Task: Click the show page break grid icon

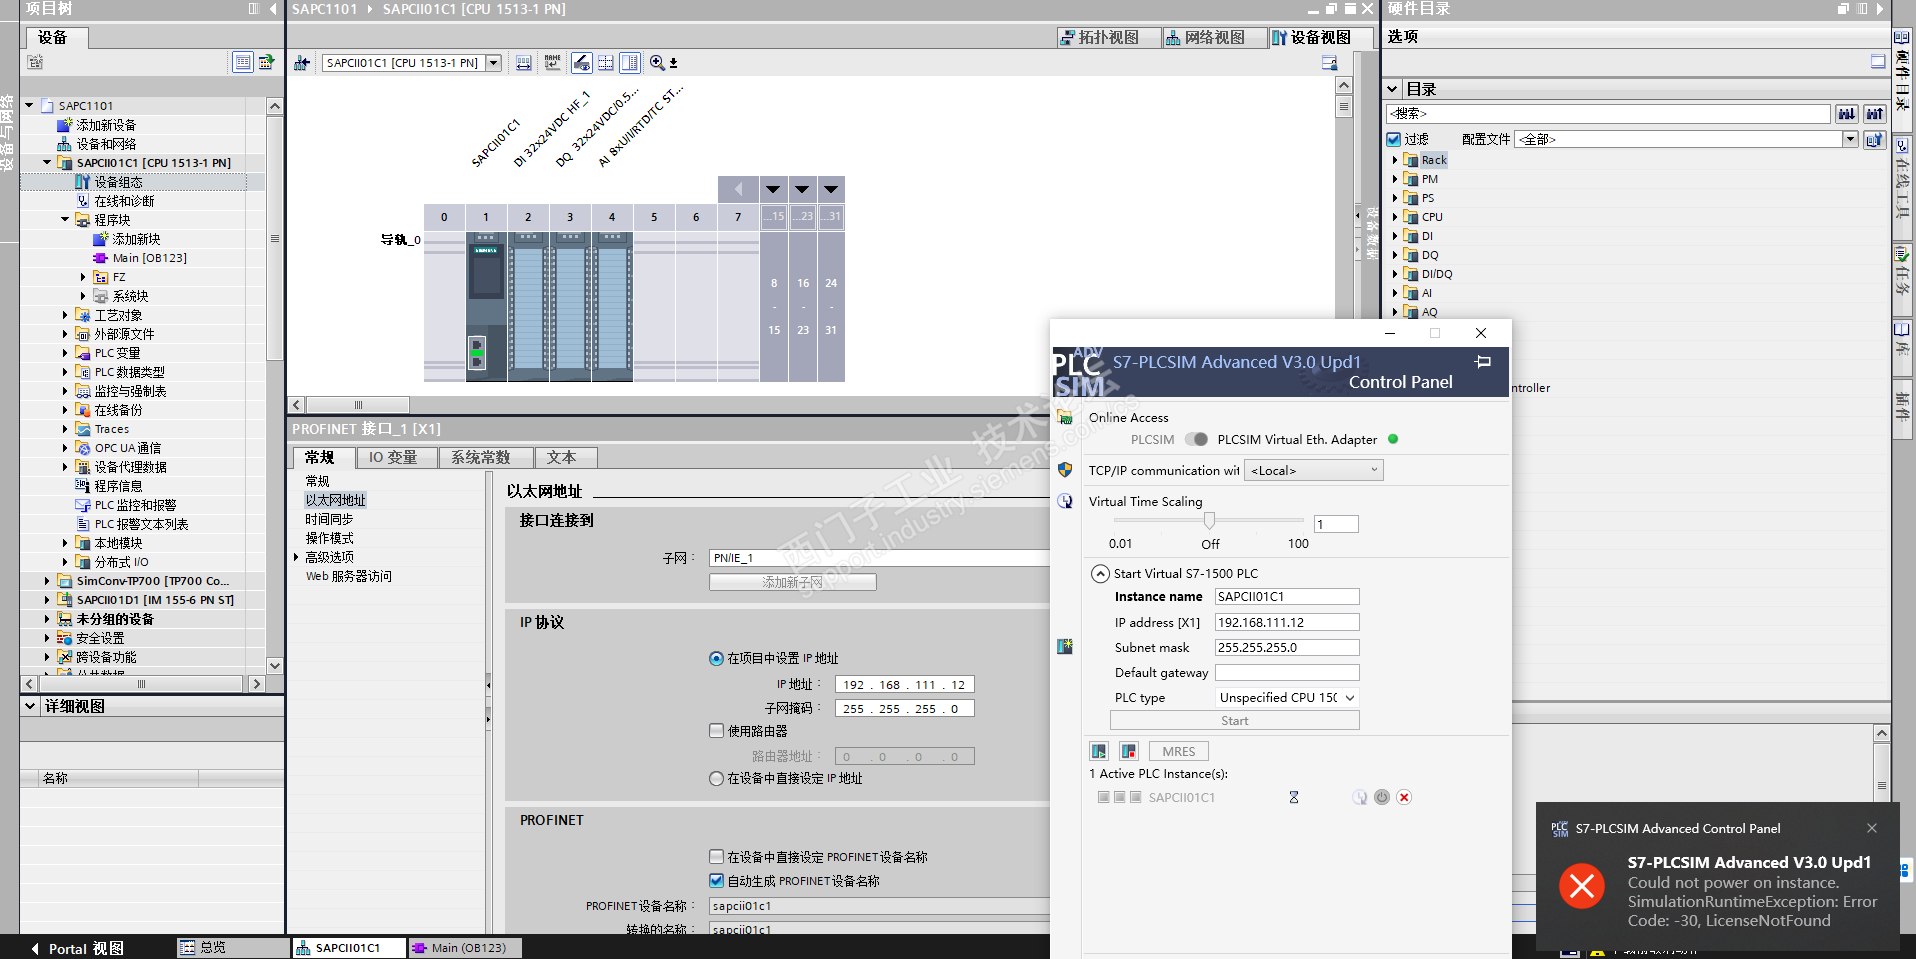Action: tap(606, 63)
